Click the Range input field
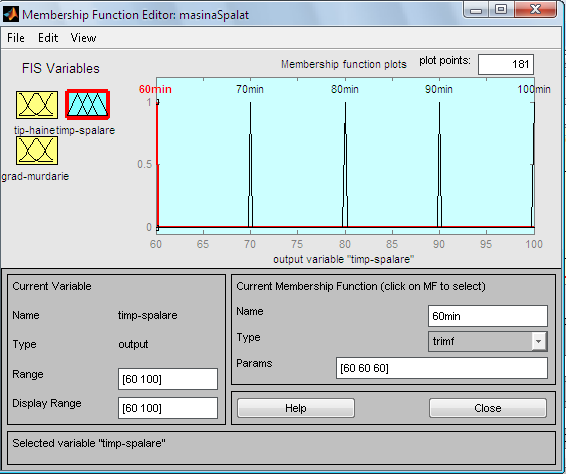 (x=168, y=379)
